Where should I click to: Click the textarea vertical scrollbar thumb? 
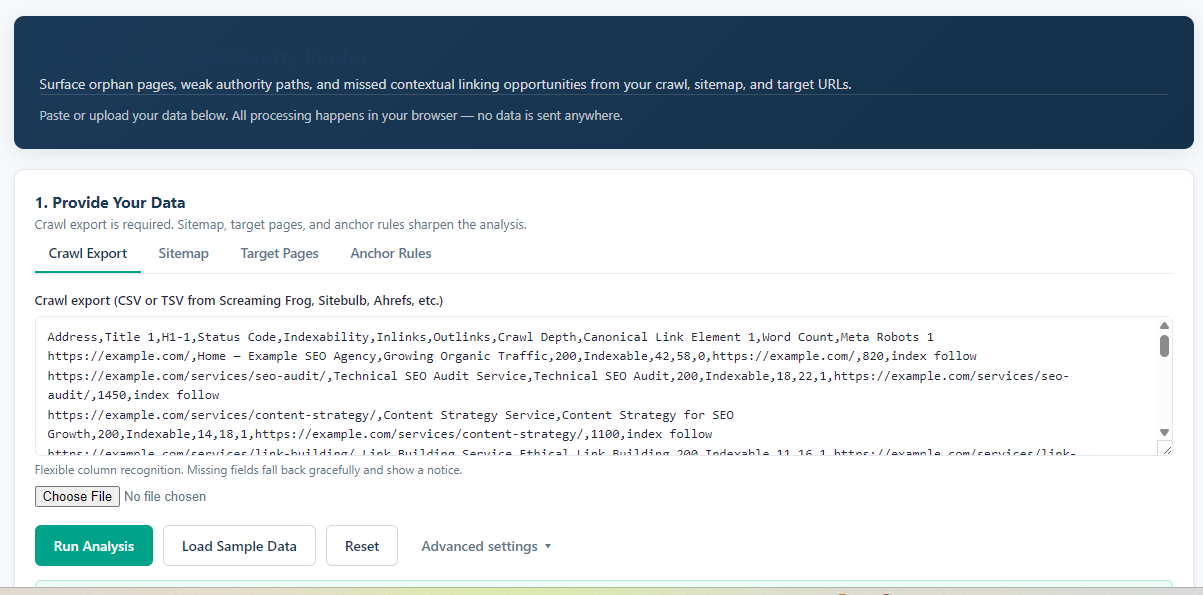coord(1164,346)
